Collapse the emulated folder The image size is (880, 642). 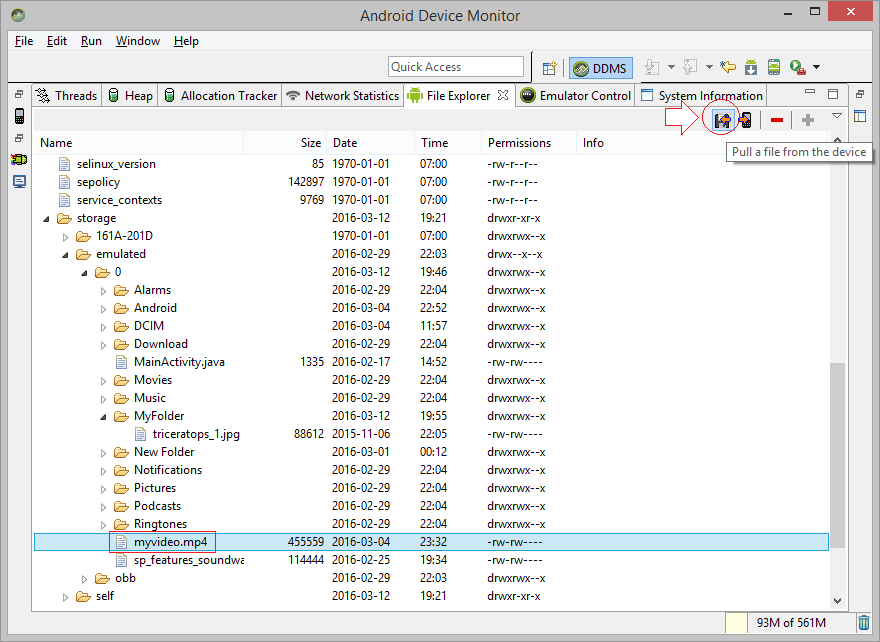pos(66,255)
